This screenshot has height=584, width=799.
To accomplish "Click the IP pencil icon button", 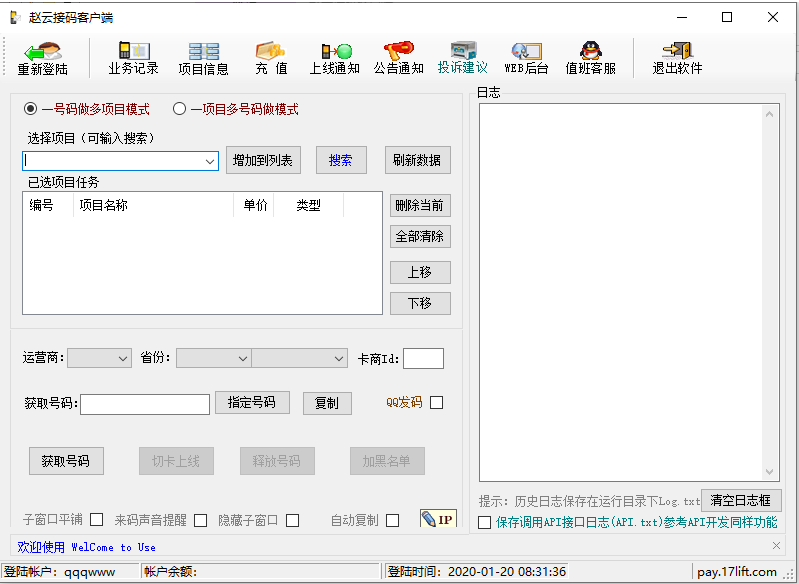I will pyautogui.click(x=438, y=519).
